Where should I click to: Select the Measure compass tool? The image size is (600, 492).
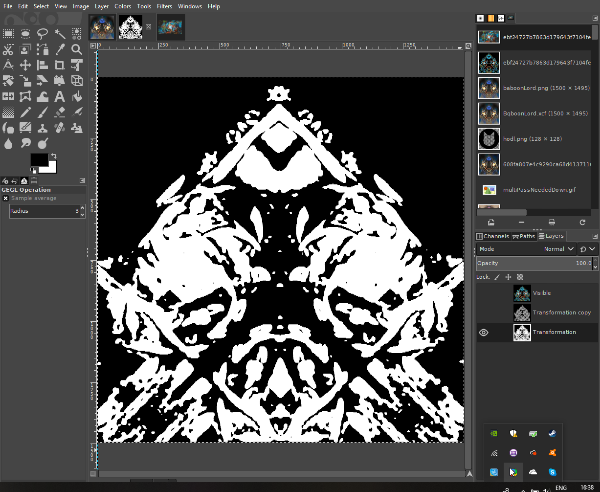tap(8, 65)
